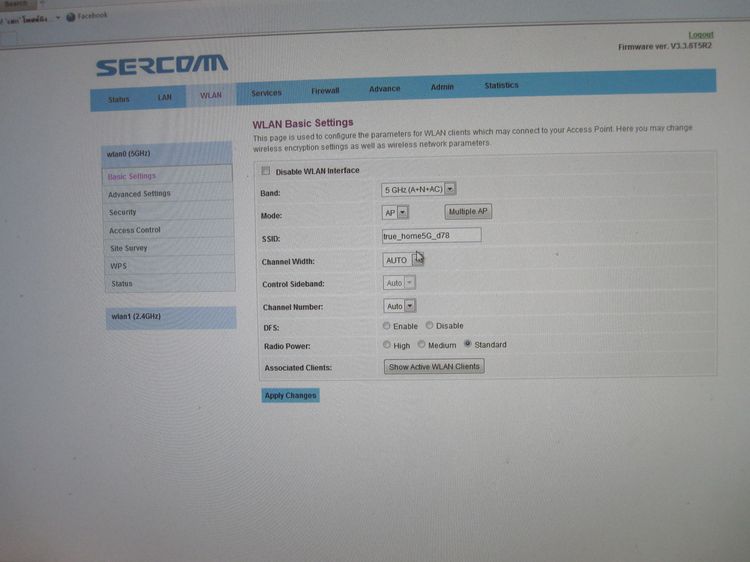Click the Associated Clients label
This screenshot has width=750, height=562.
(298, 368)
